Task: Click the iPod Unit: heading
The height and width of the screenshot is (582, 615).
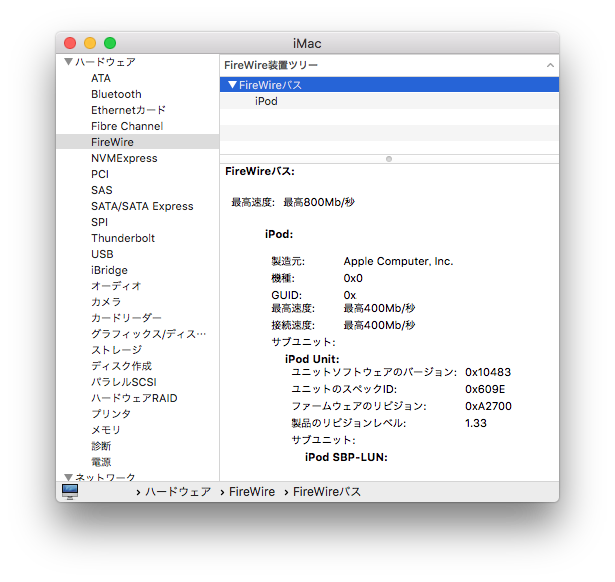Action: pos(312,359)
